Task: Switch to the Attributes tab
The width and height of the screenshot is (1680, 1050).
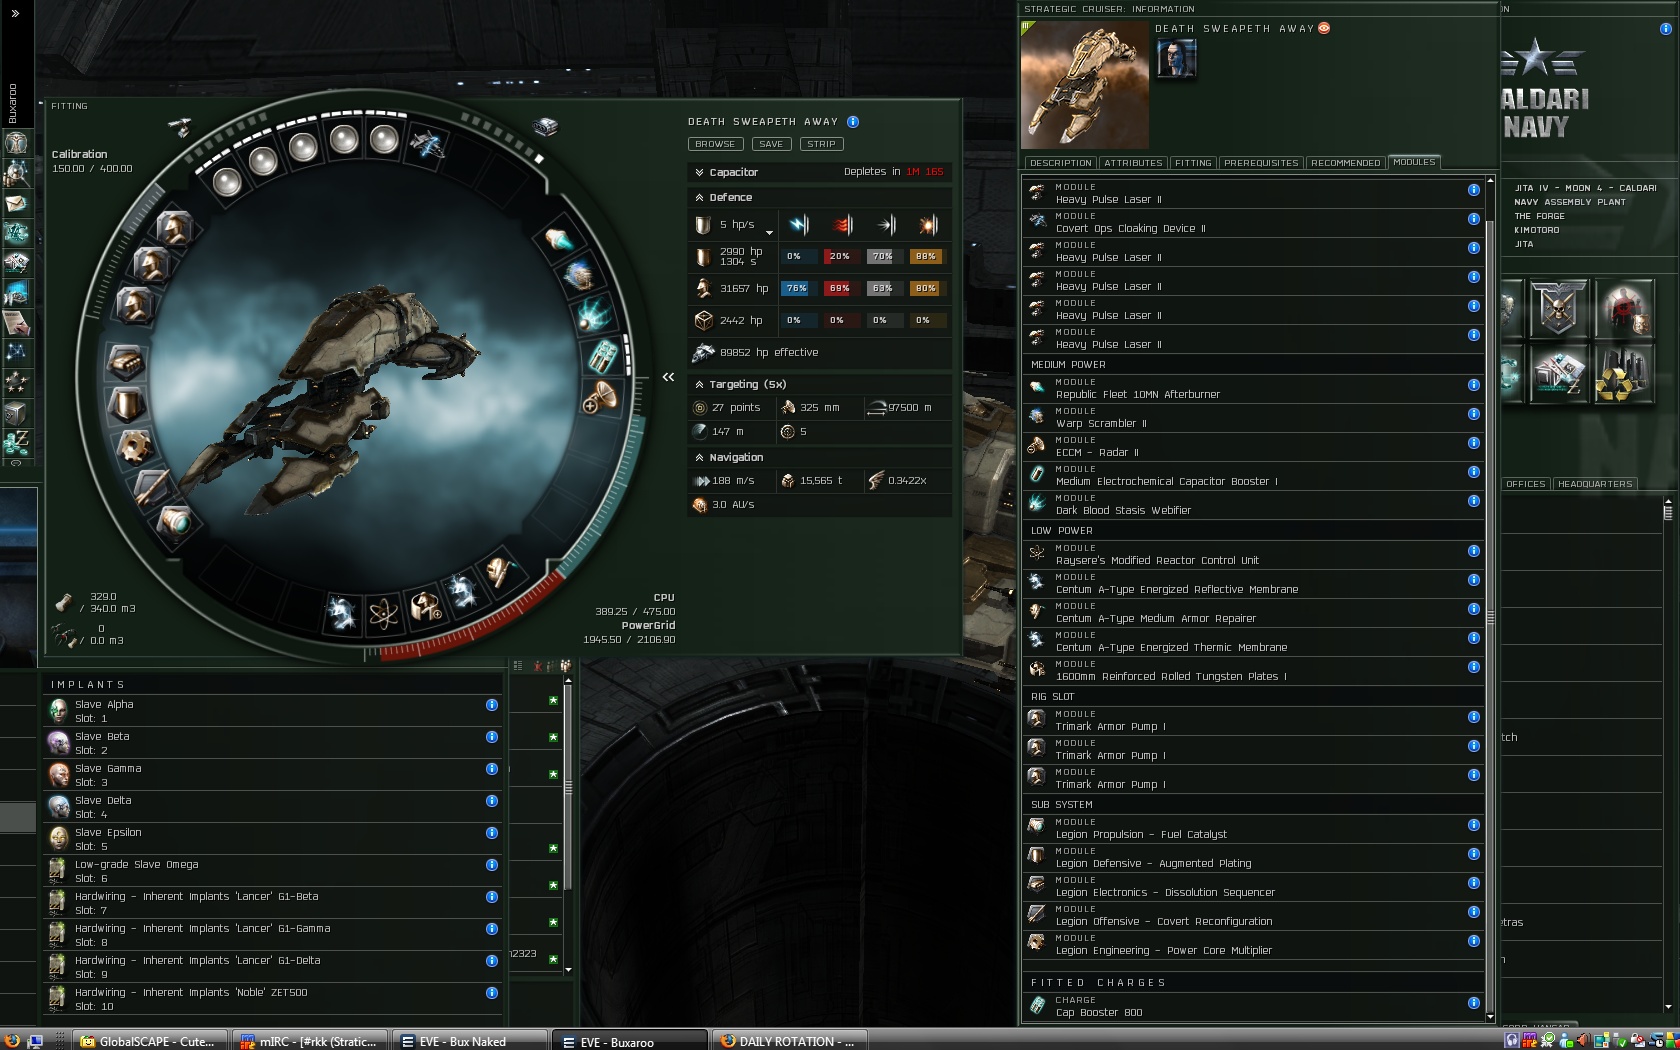Action: pyautogui.click(x=1133, y=163)
